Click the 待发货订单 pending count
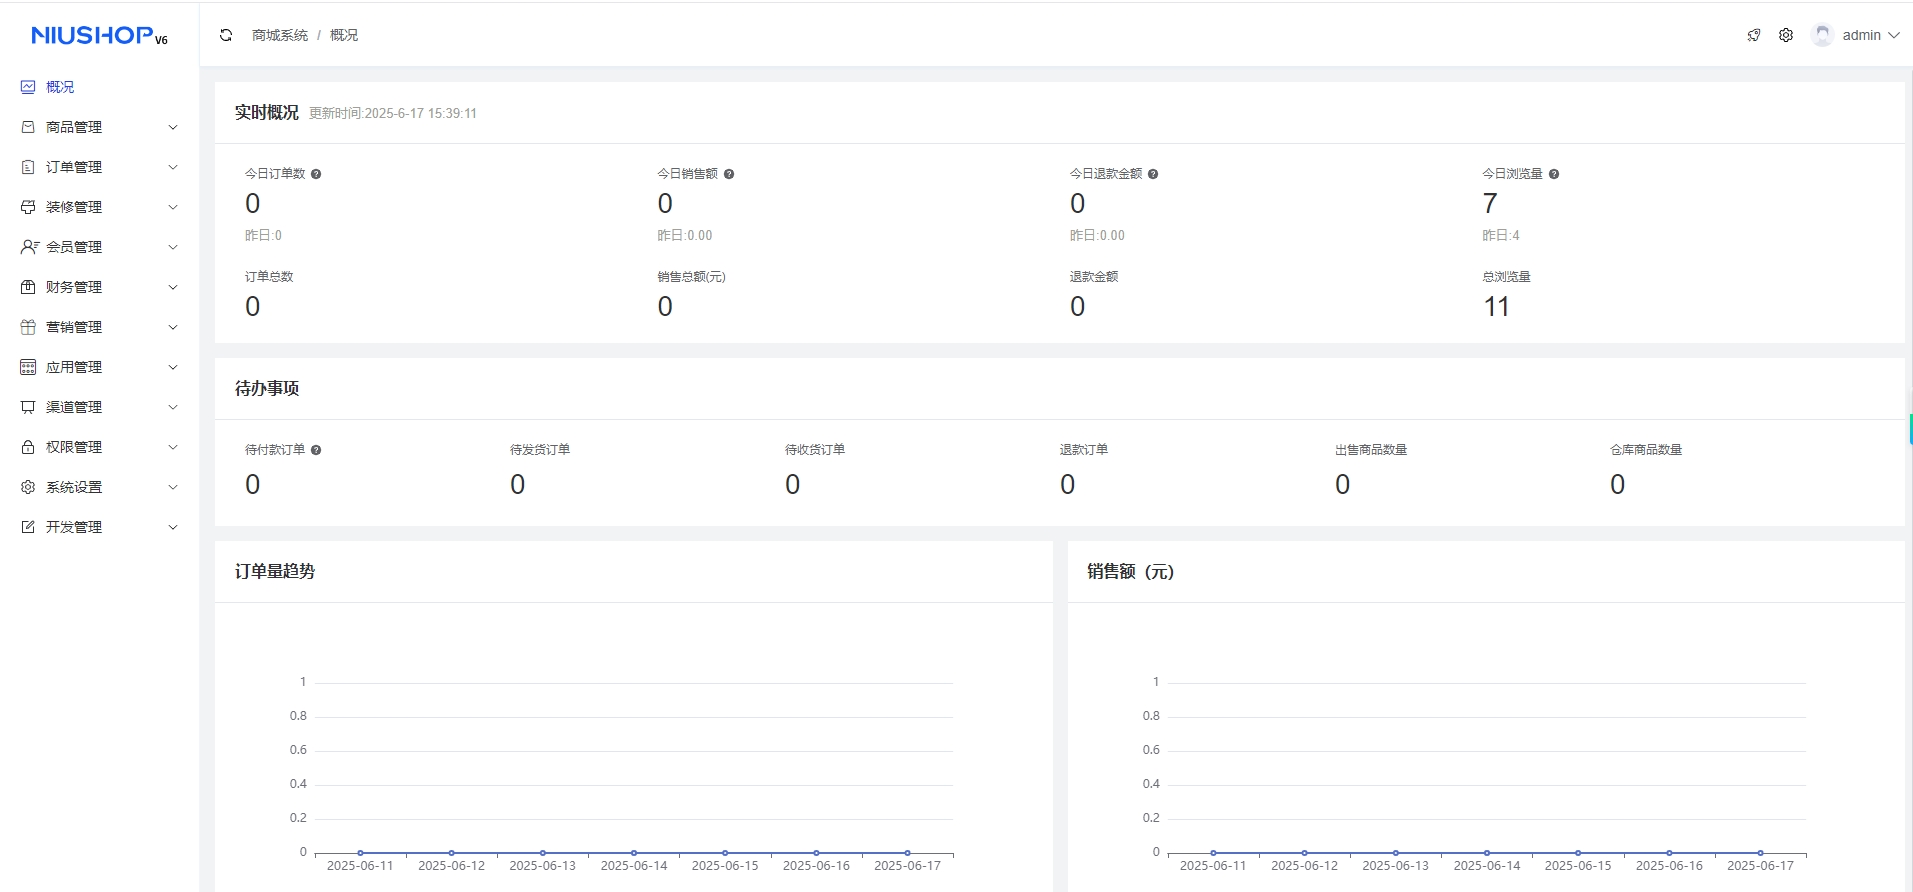The width and height of the screenshot is (1913, 892). click(x=517, y=485)
